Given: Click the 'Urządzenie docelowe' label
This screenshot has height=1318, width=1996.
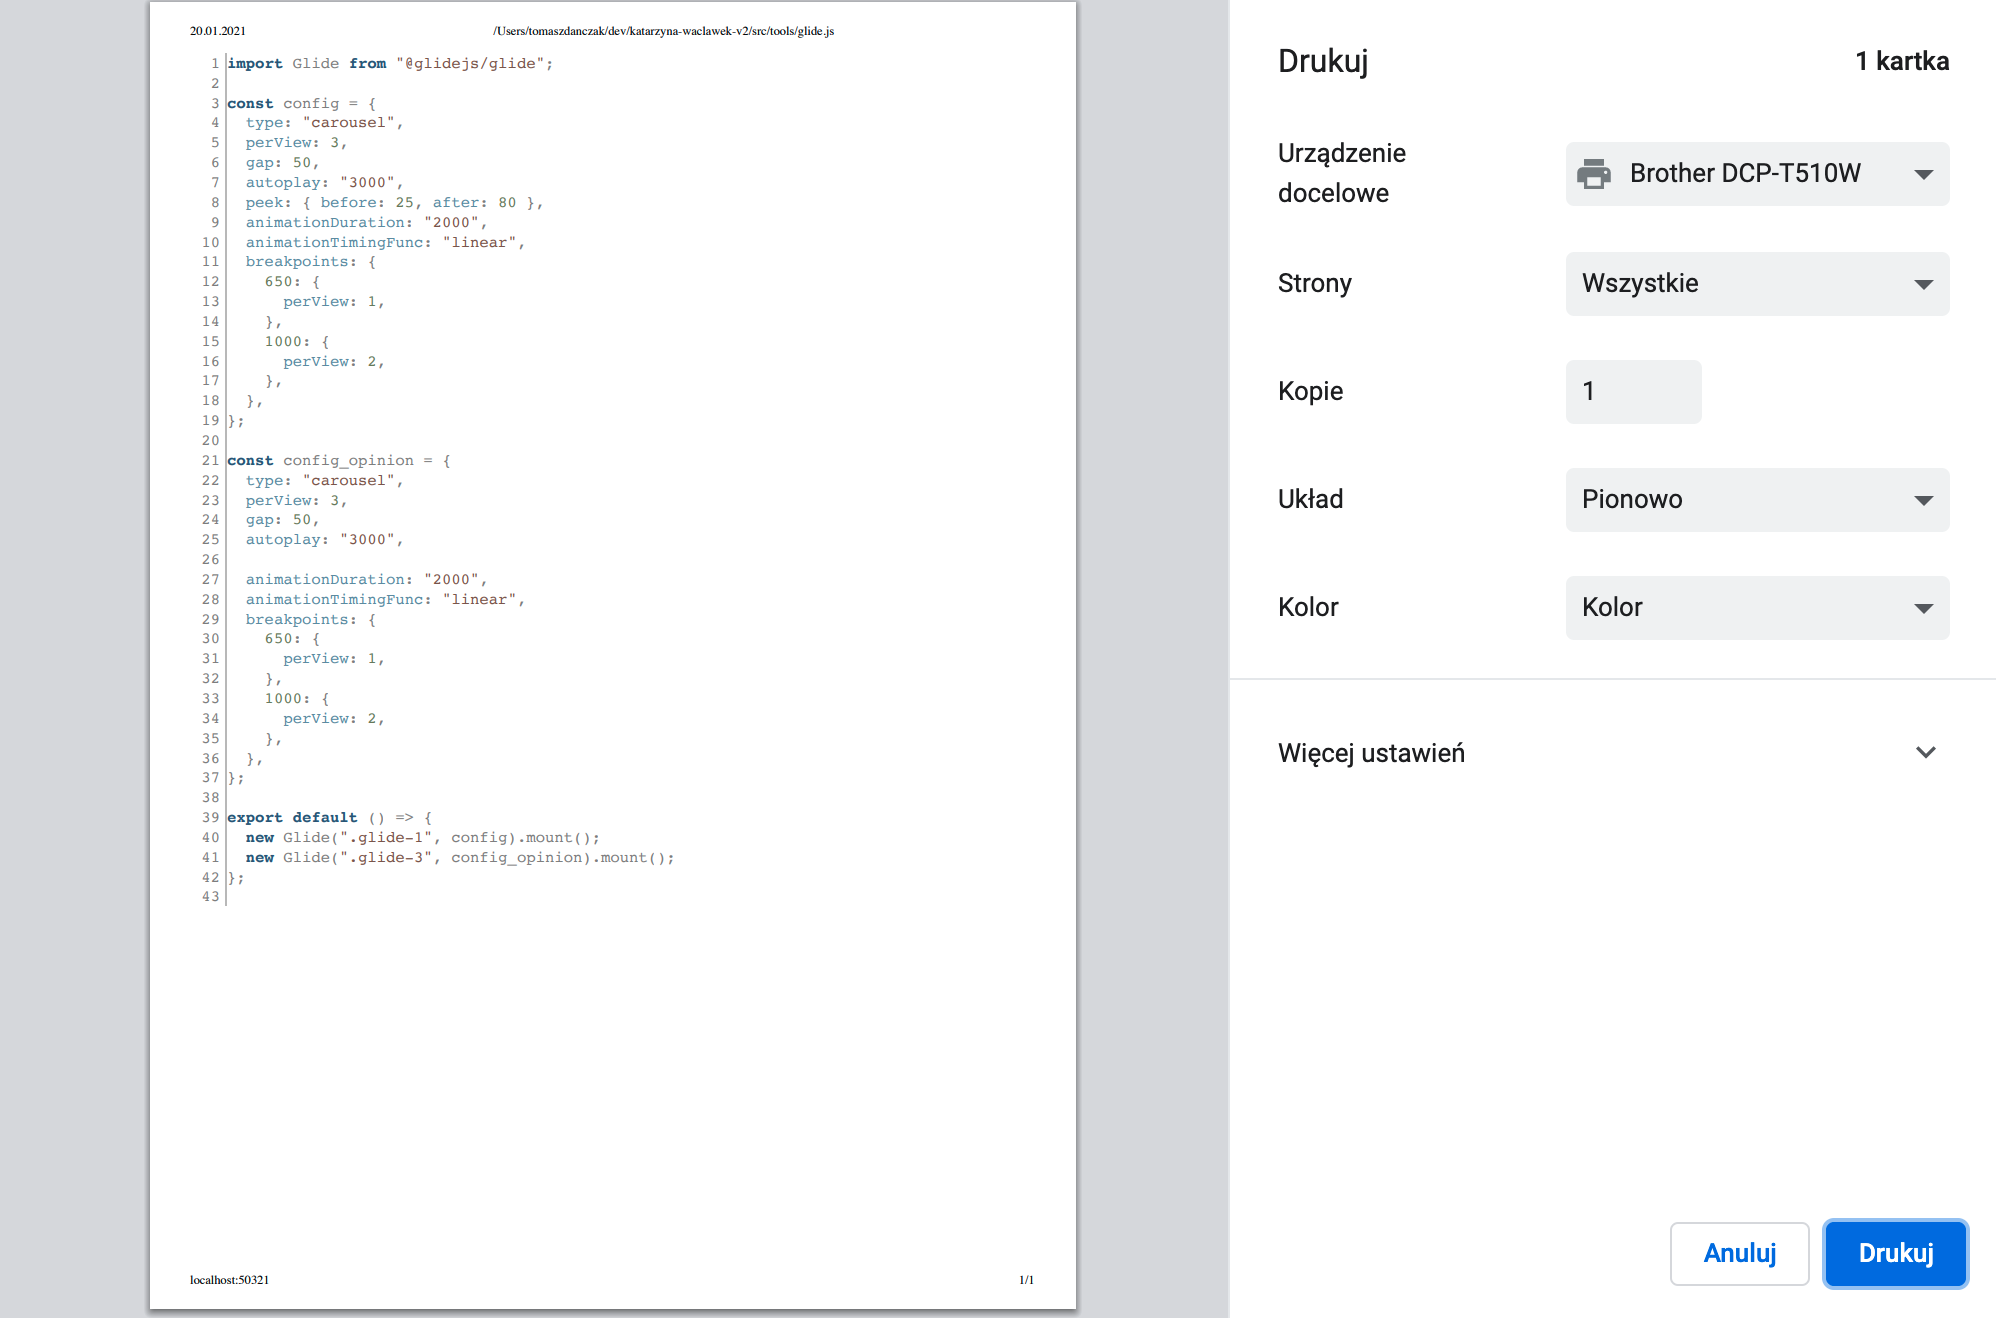Looking at the screenshot, I should [1341, 173].
